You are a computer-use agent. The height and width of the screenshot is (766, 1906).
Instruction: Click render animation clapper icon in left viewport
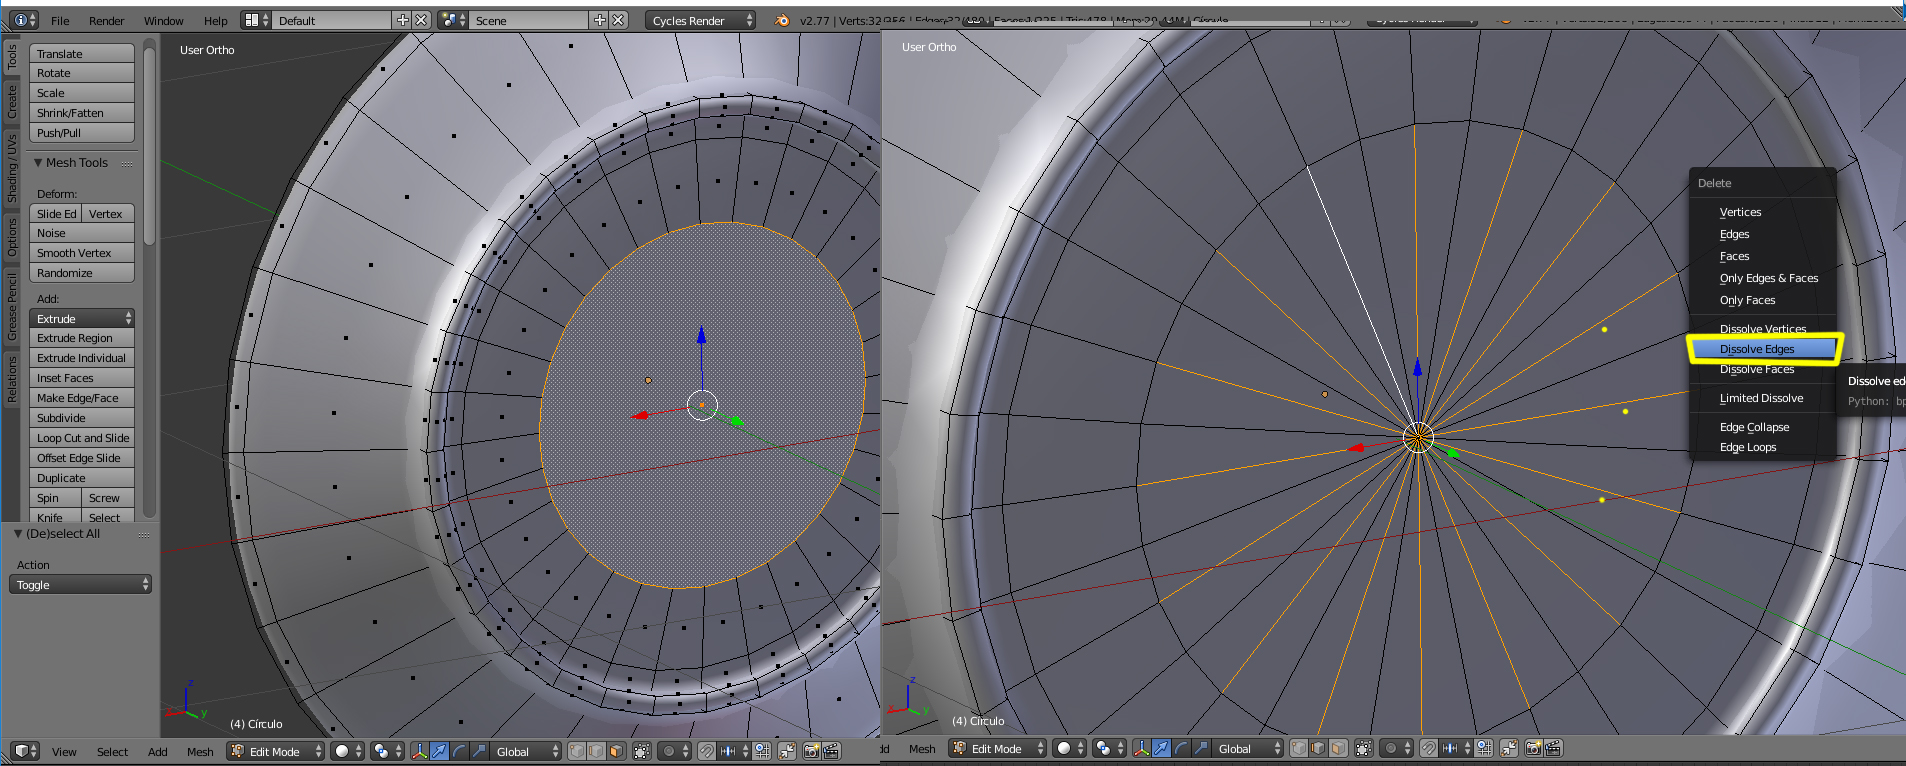point(830,751)
